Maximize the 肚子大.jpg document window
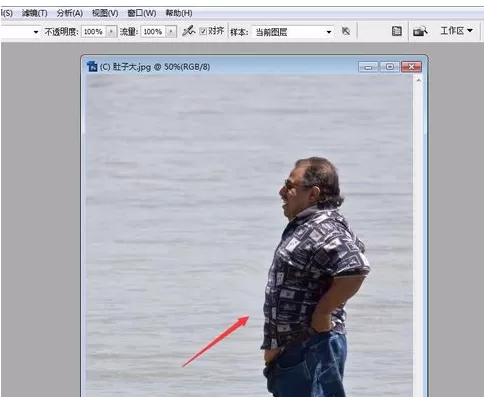Image resolution: width=484 pixels, height=397 pixels. click(x=389, y=67)
